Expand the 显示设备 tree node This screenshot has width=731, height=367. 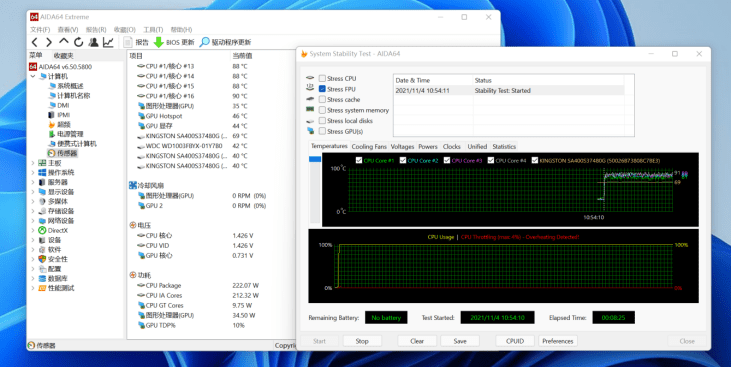33,192
